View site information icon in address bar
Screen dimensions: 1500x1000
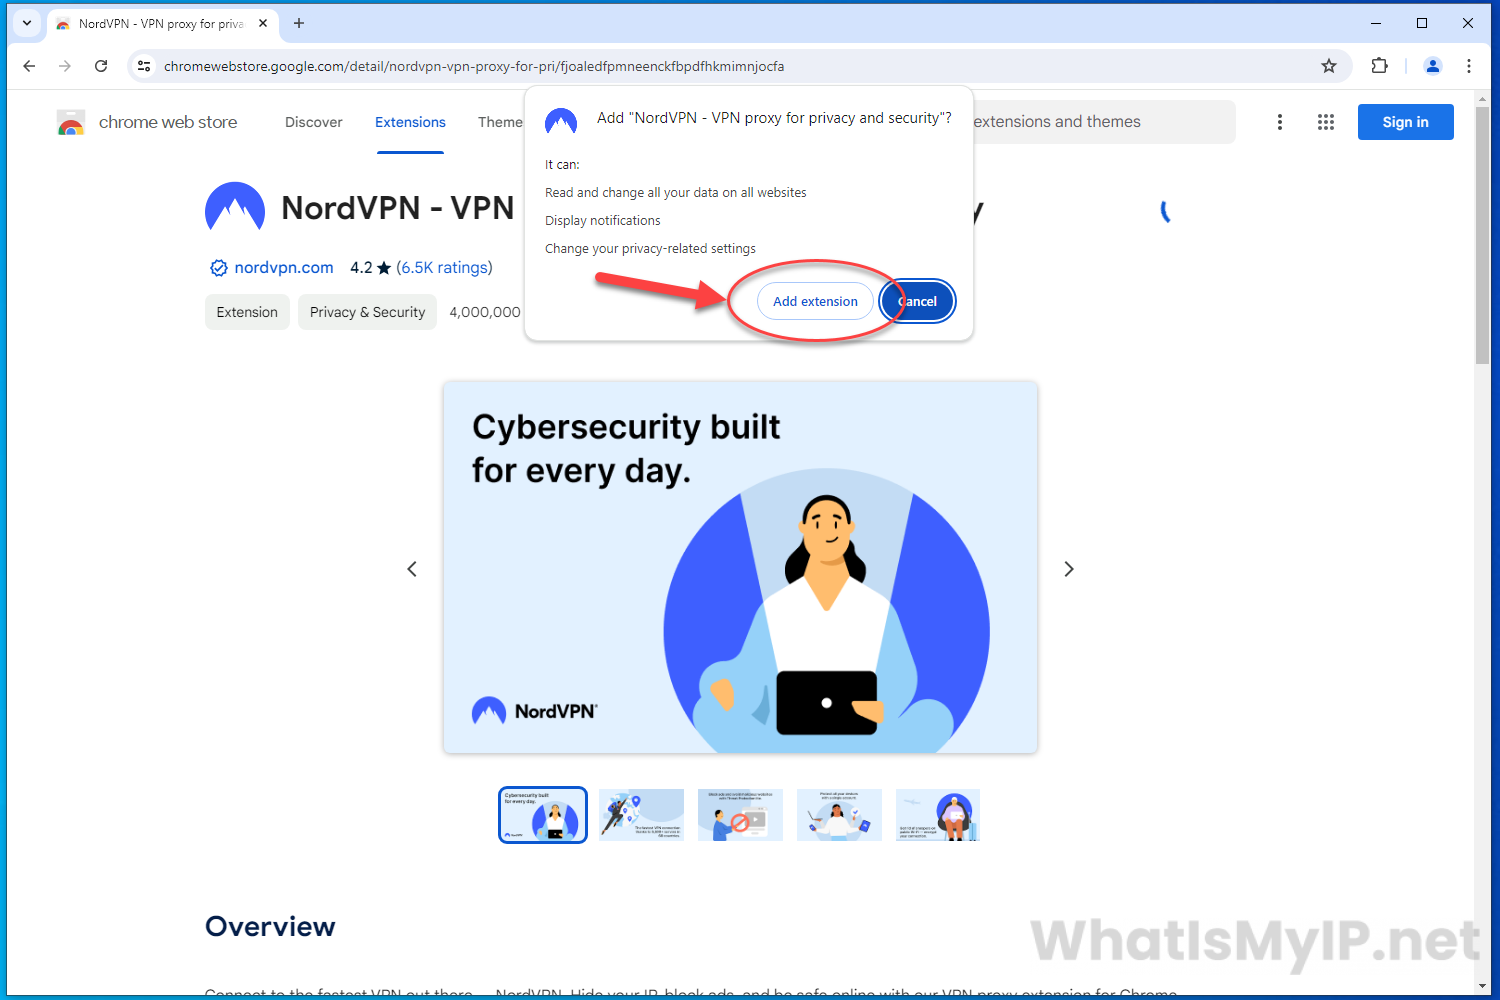click(x=144, y=66)
